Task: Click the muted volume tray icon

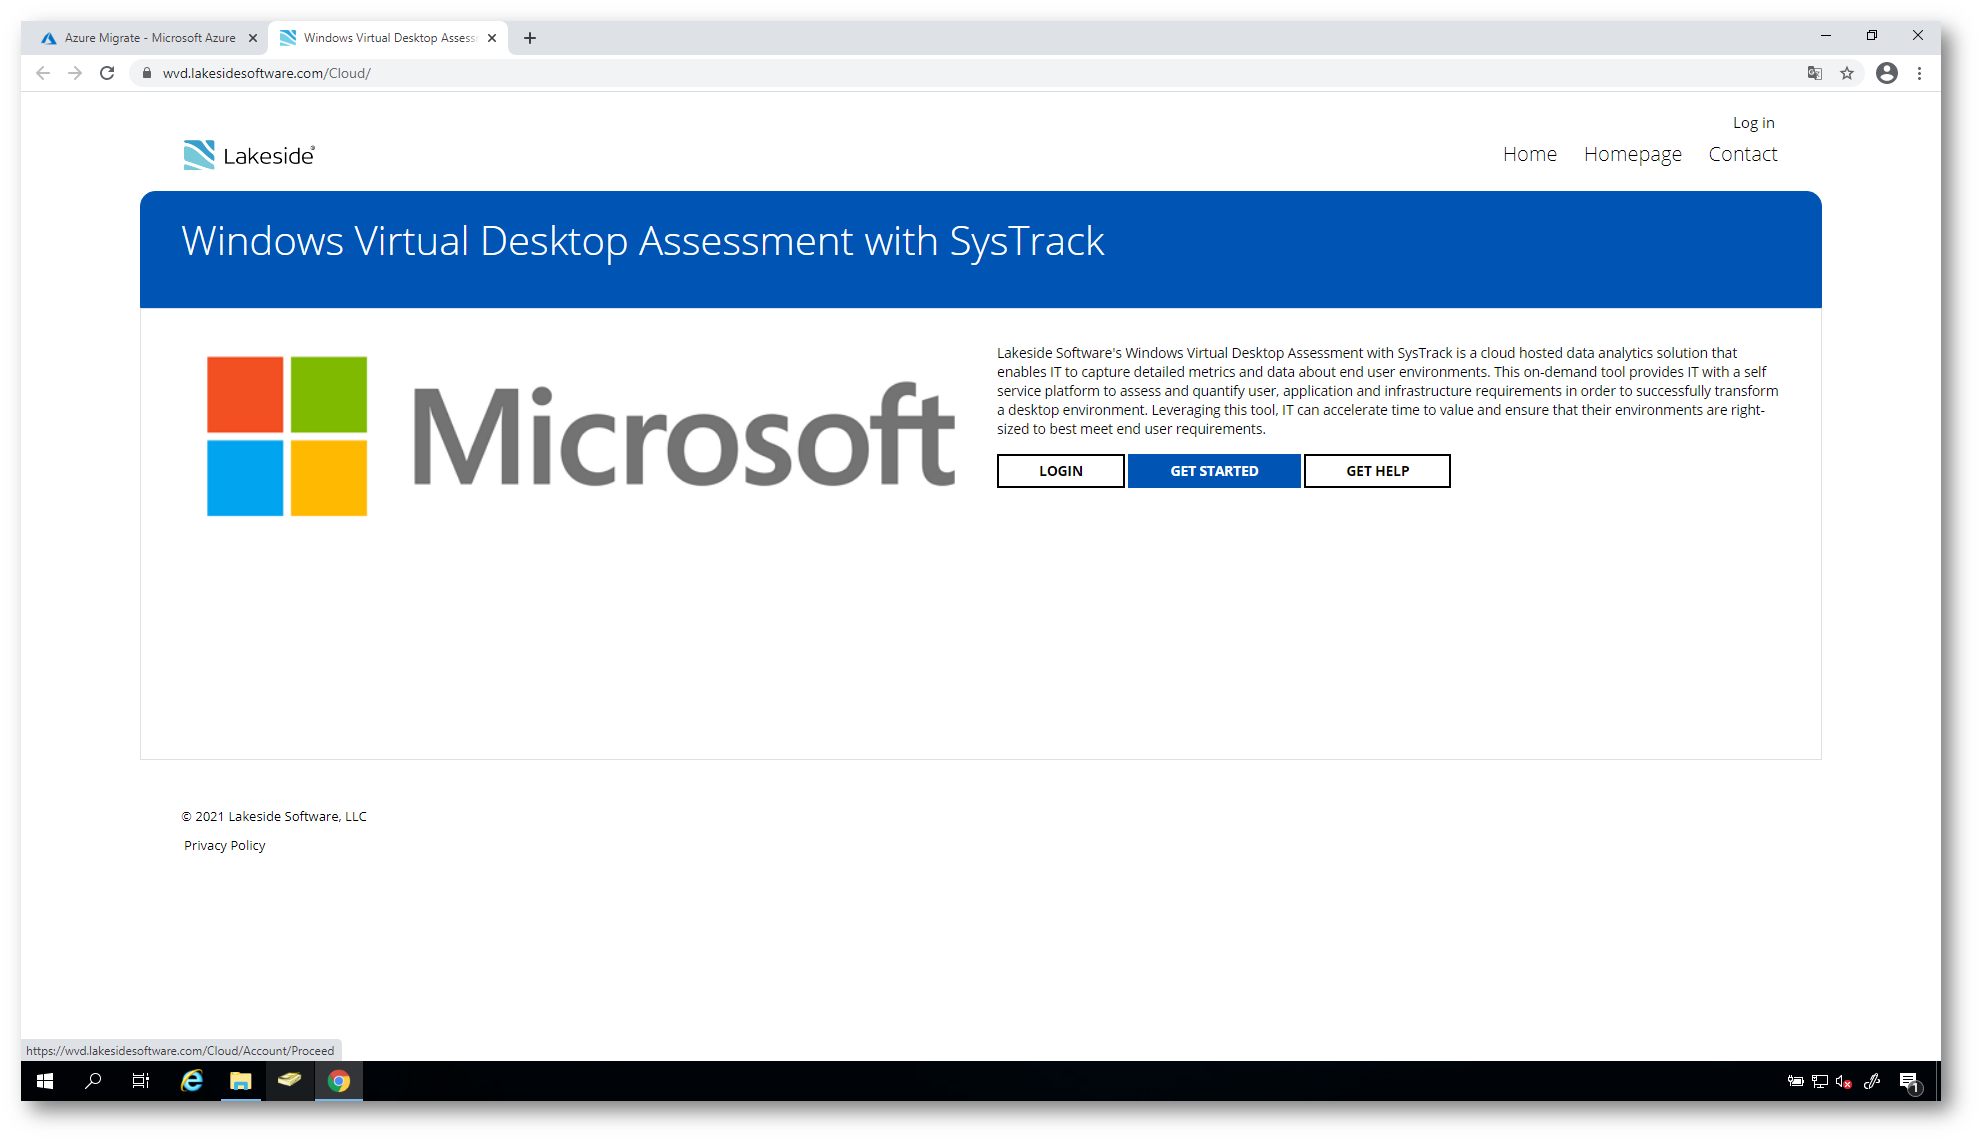Action: pos(1844,1081)
